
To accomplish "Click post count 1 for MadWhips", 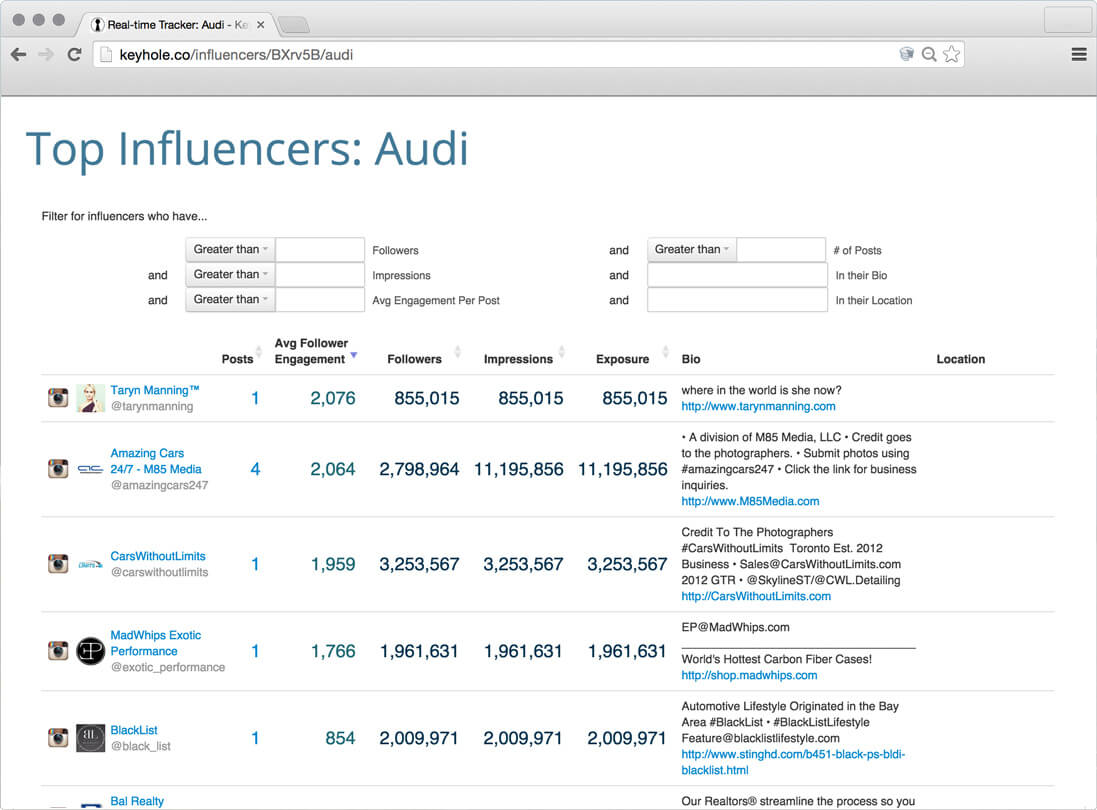I will [x=255, y=652].
